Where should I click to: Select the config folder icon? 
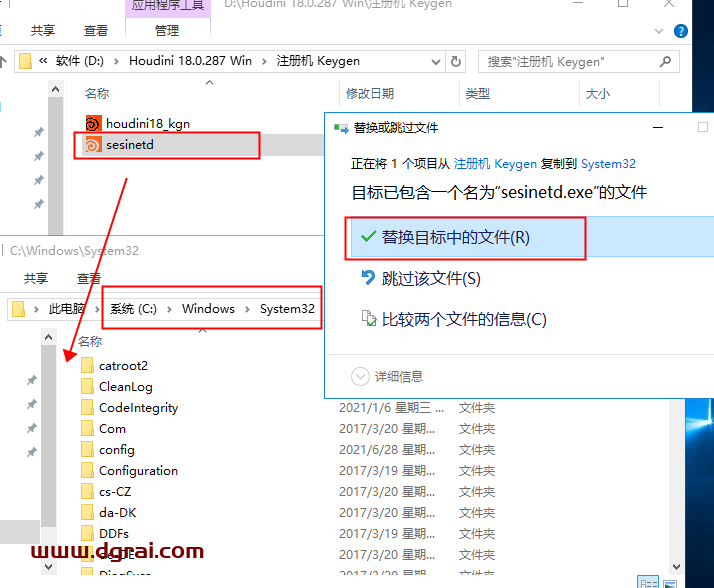pos(87,449)
